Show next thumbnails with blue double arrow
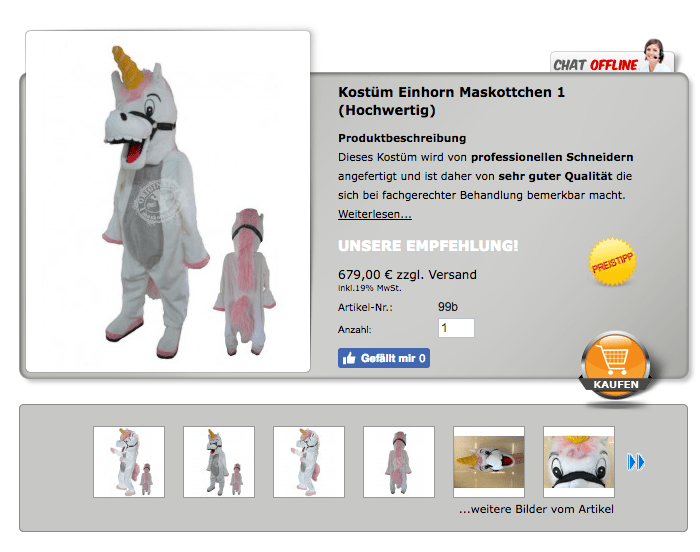This screenshot has height=552, width=700. pos(636,462)
